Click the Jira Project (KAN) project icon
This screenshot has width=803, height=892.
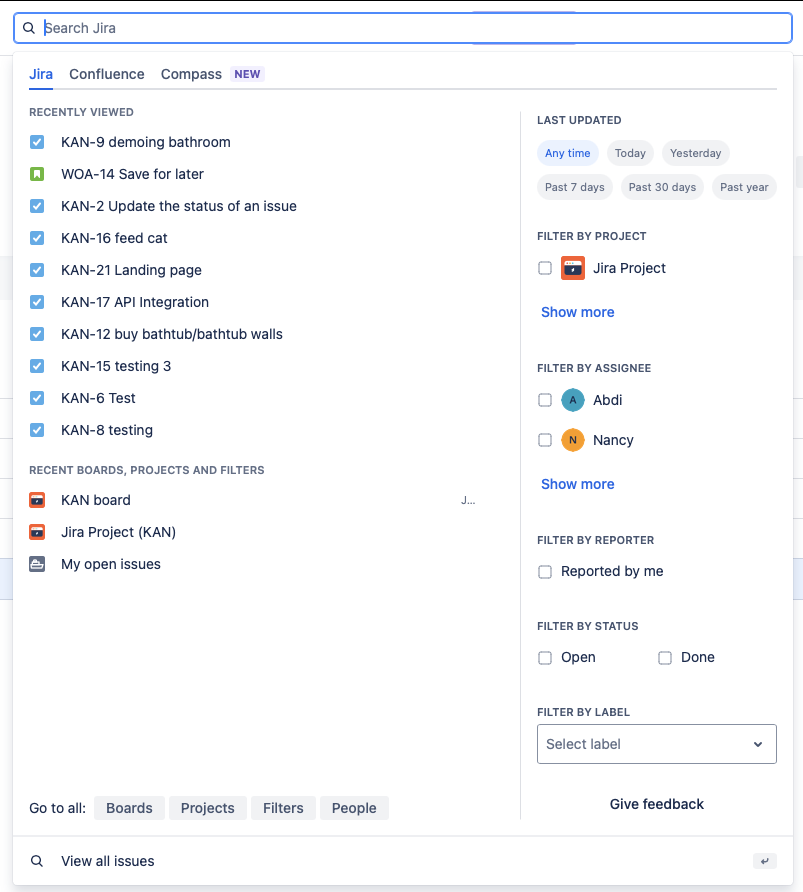[x=37, y=532]
